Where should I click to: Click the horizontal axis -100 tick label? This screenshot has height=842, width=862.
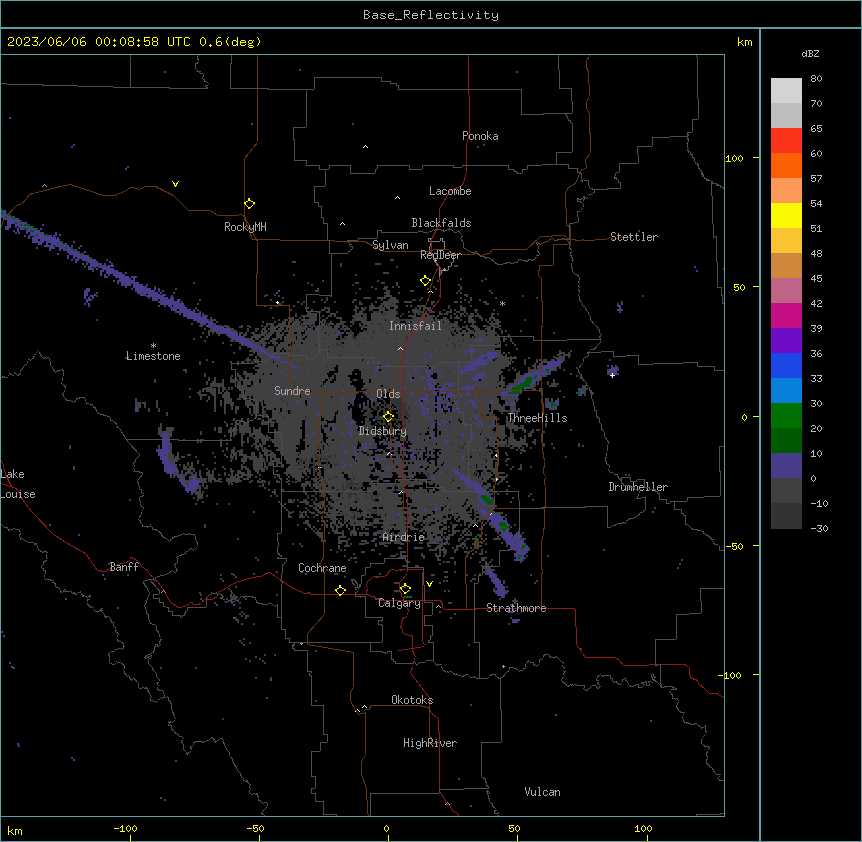125,828
